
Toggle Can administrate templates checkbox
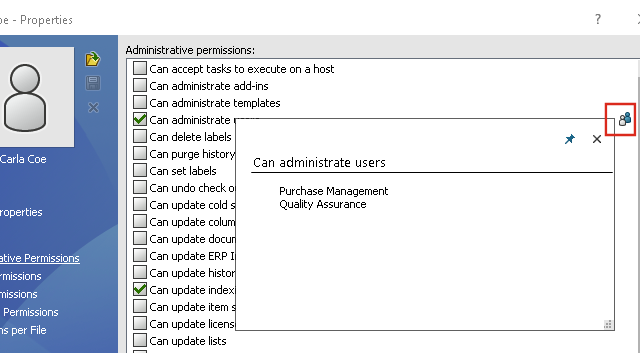(x=140, y=102)
